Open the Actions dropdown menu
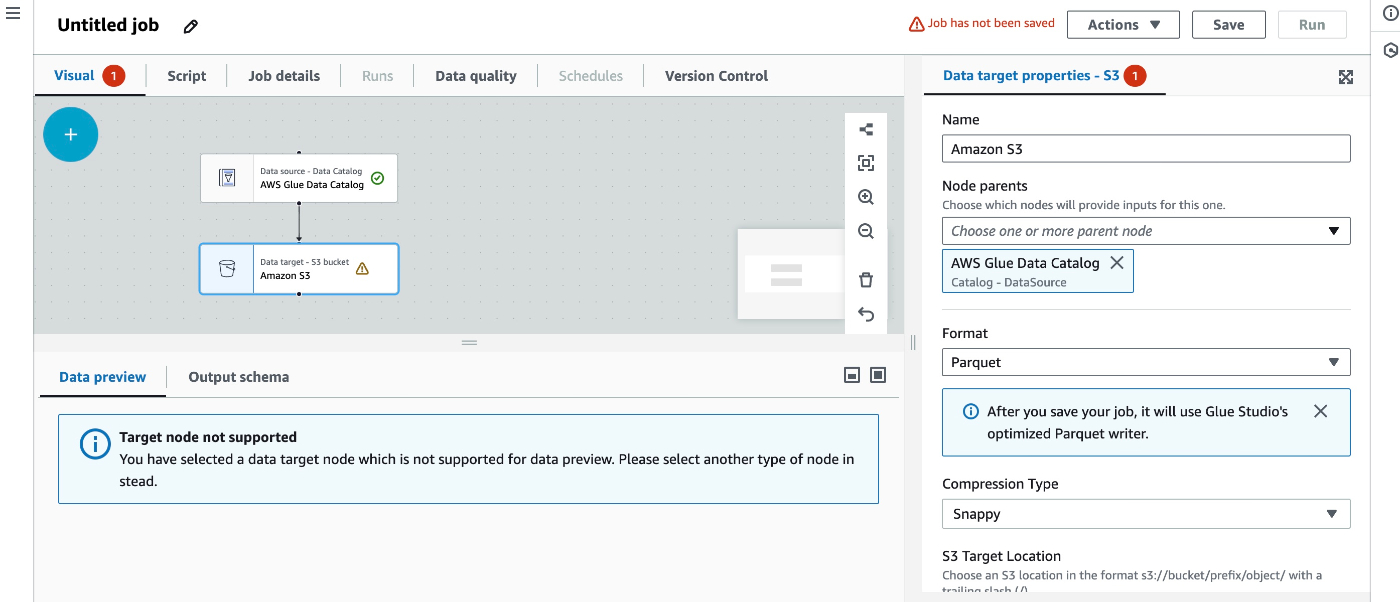This screenshot has height=602, width=1400. point(1123,25)
